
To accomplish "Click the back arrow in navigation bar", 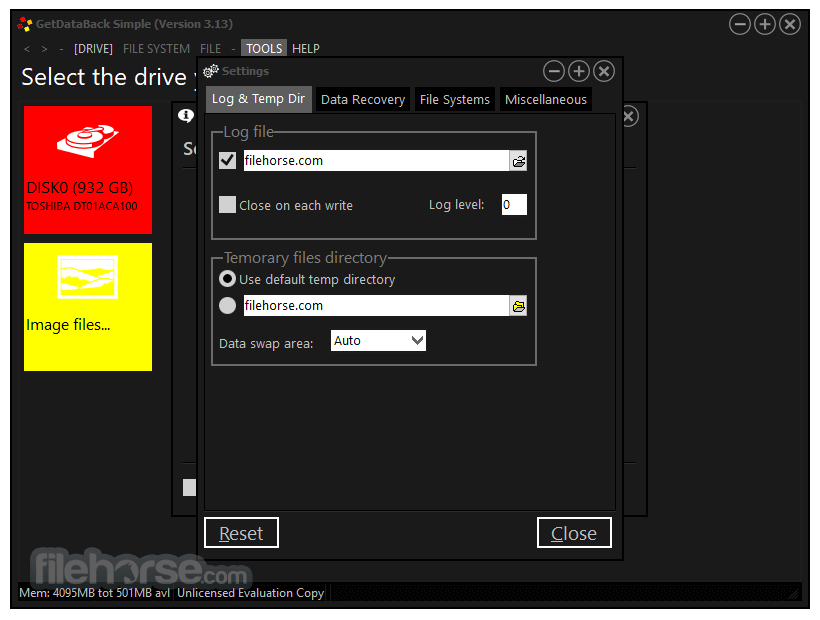I will click(27, 49).
